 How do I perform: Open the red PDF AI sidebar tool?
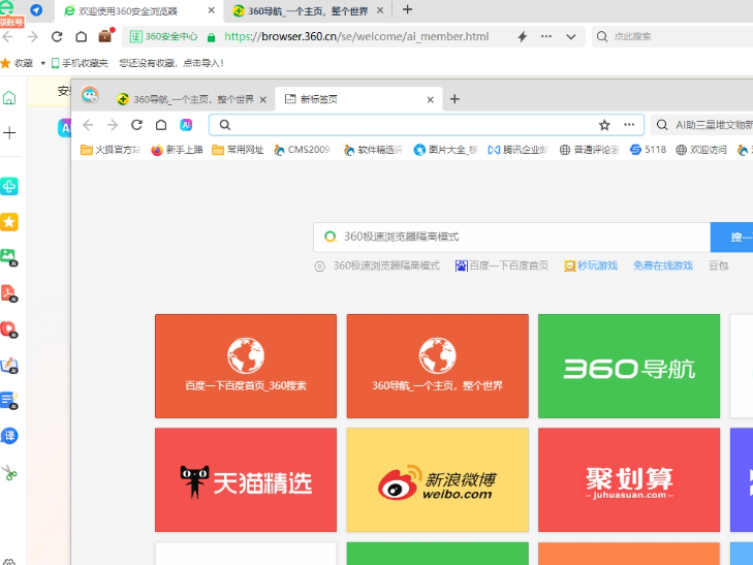coord(9,293)
